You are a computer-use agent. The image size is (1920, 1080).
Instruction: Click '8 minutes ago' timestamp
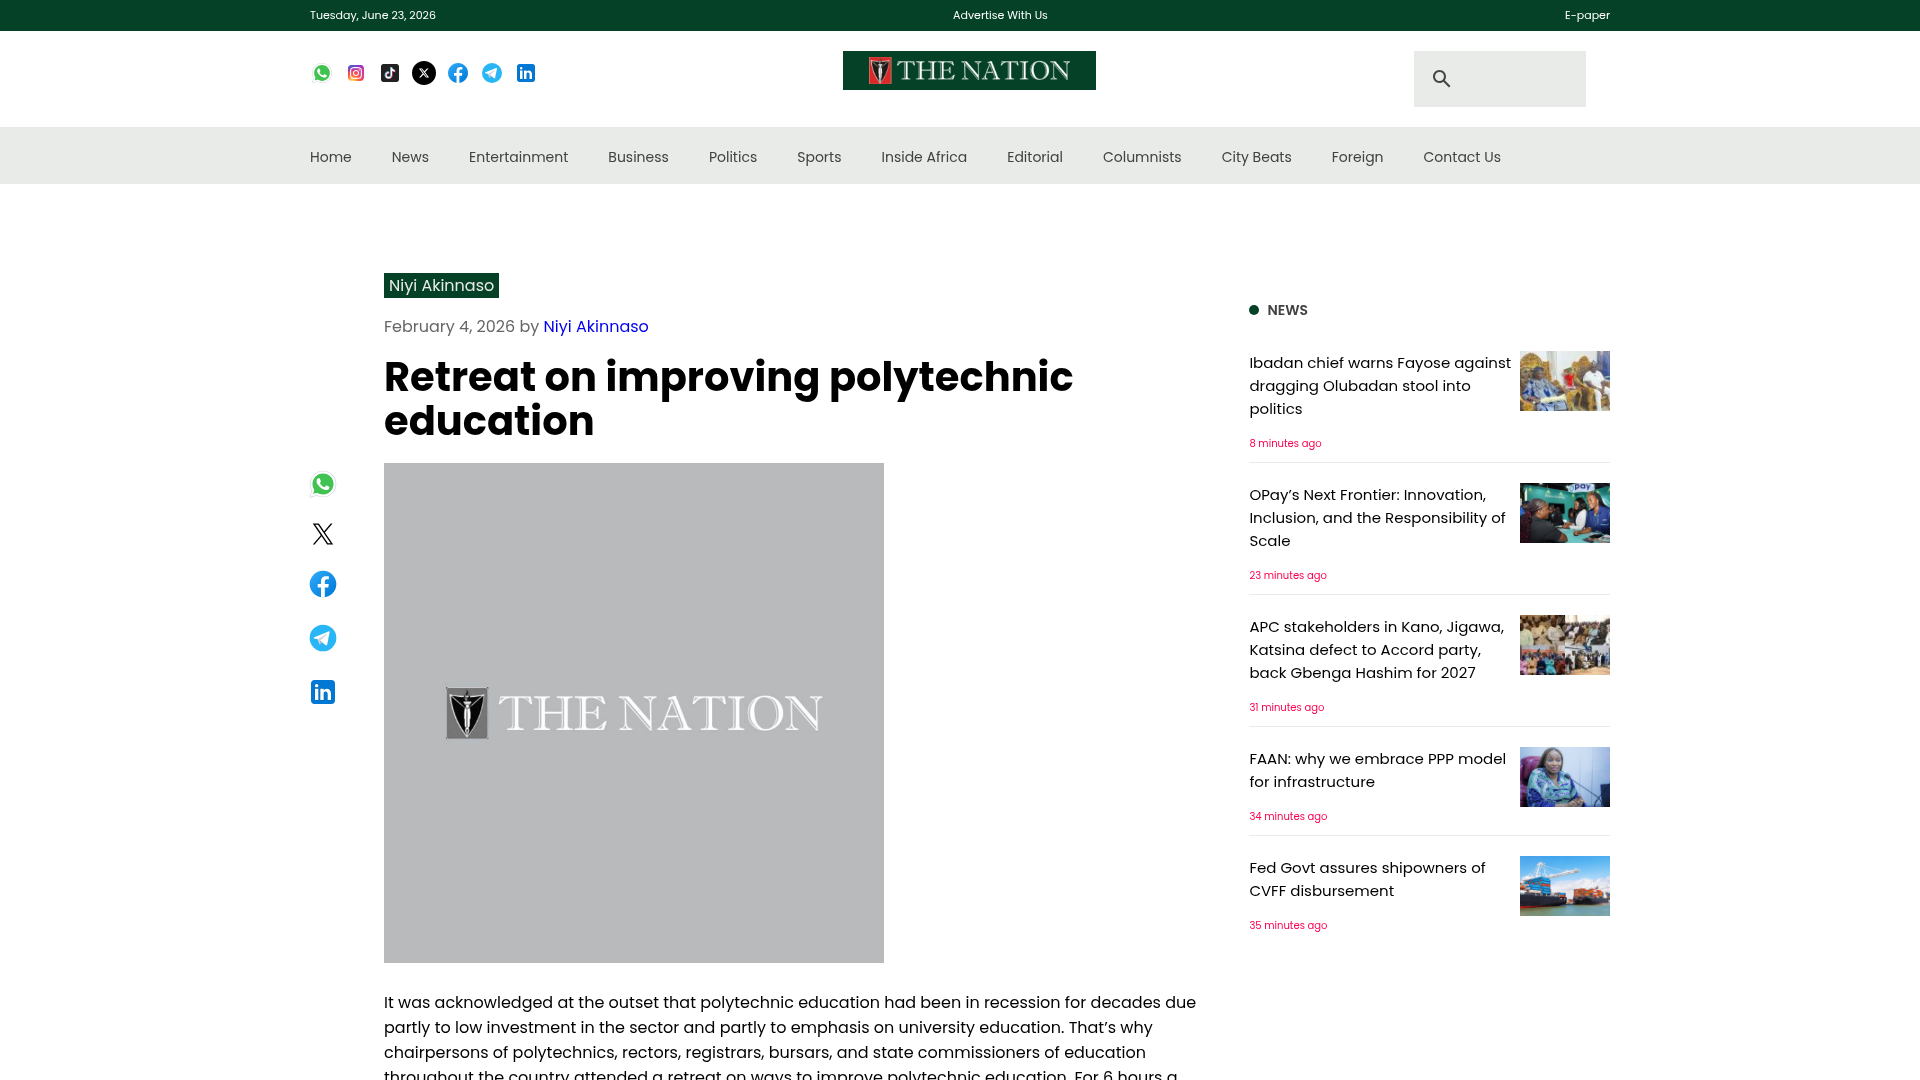1285,443
